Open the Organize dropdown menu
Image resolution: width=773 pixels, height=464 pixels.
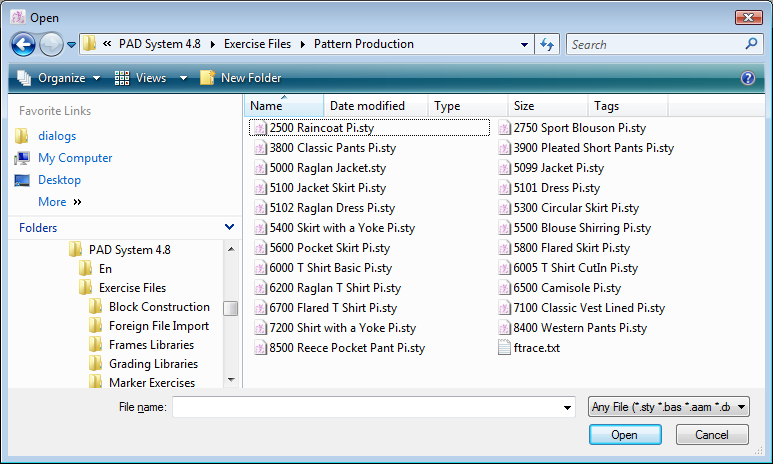[x=60, y=78]
